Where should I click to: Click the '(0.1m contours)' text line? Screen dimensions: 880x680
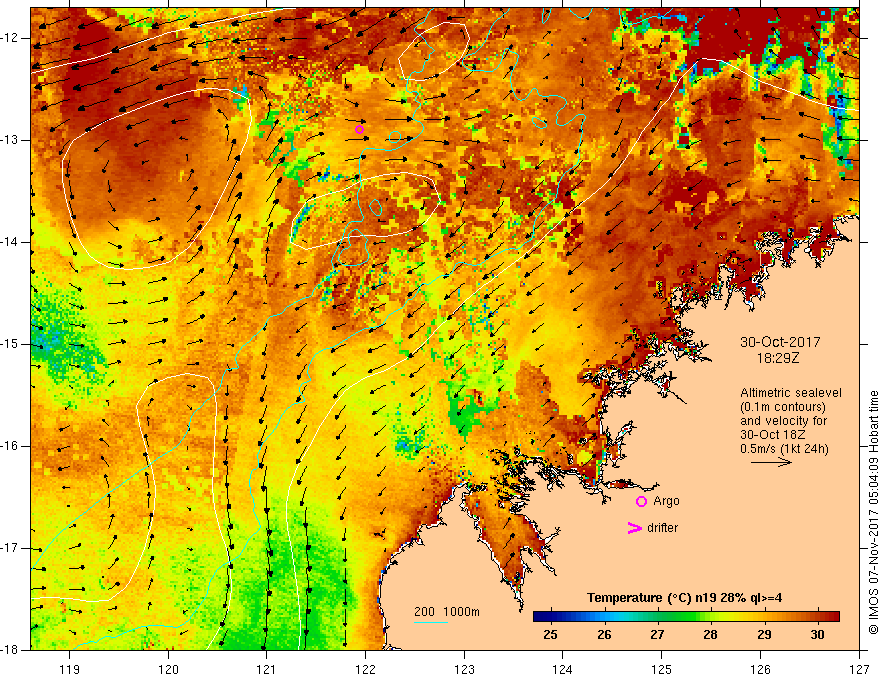pyautogui.click(x=783, y=407)
